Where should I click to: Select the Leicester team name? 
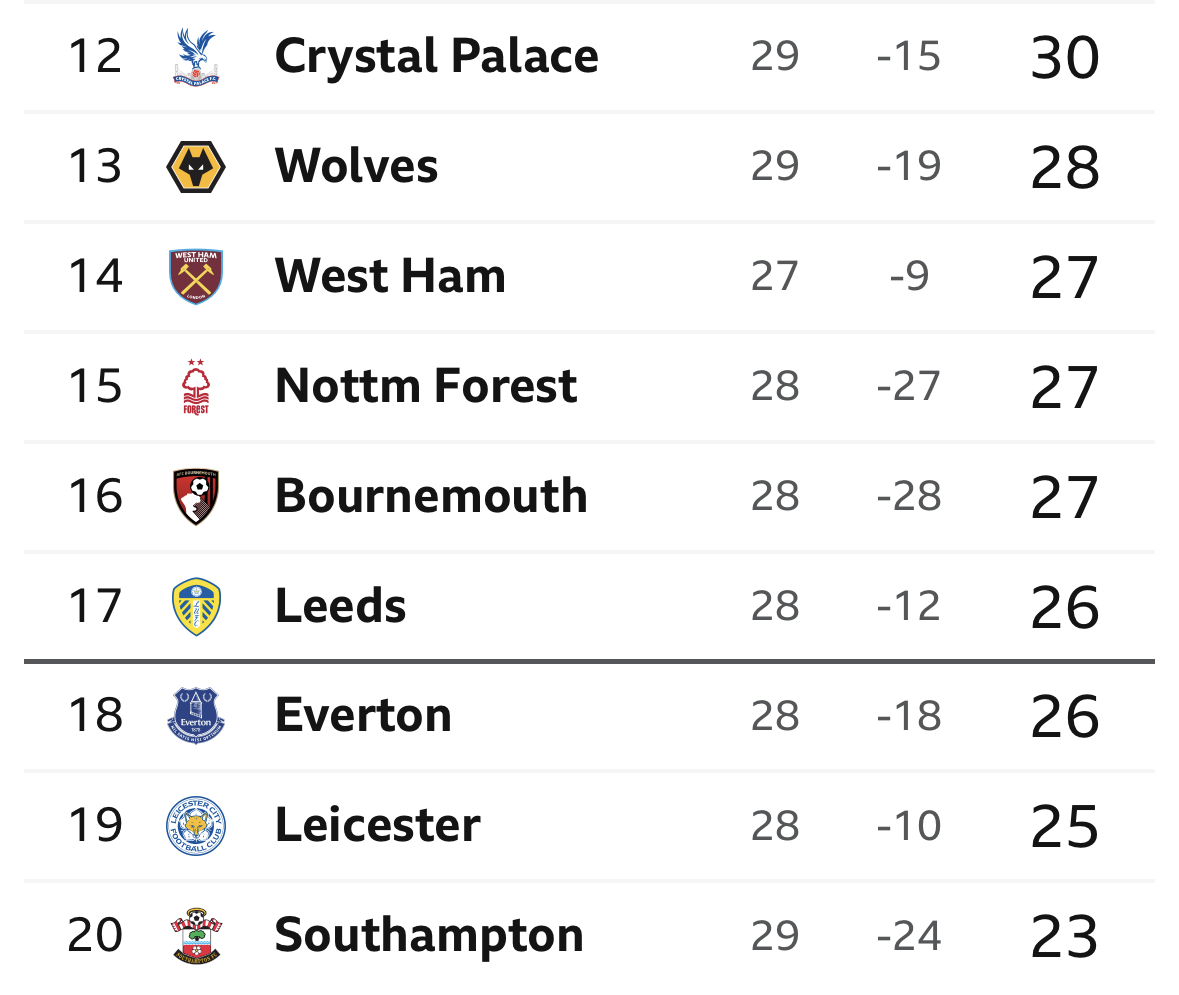pos(377,826)
